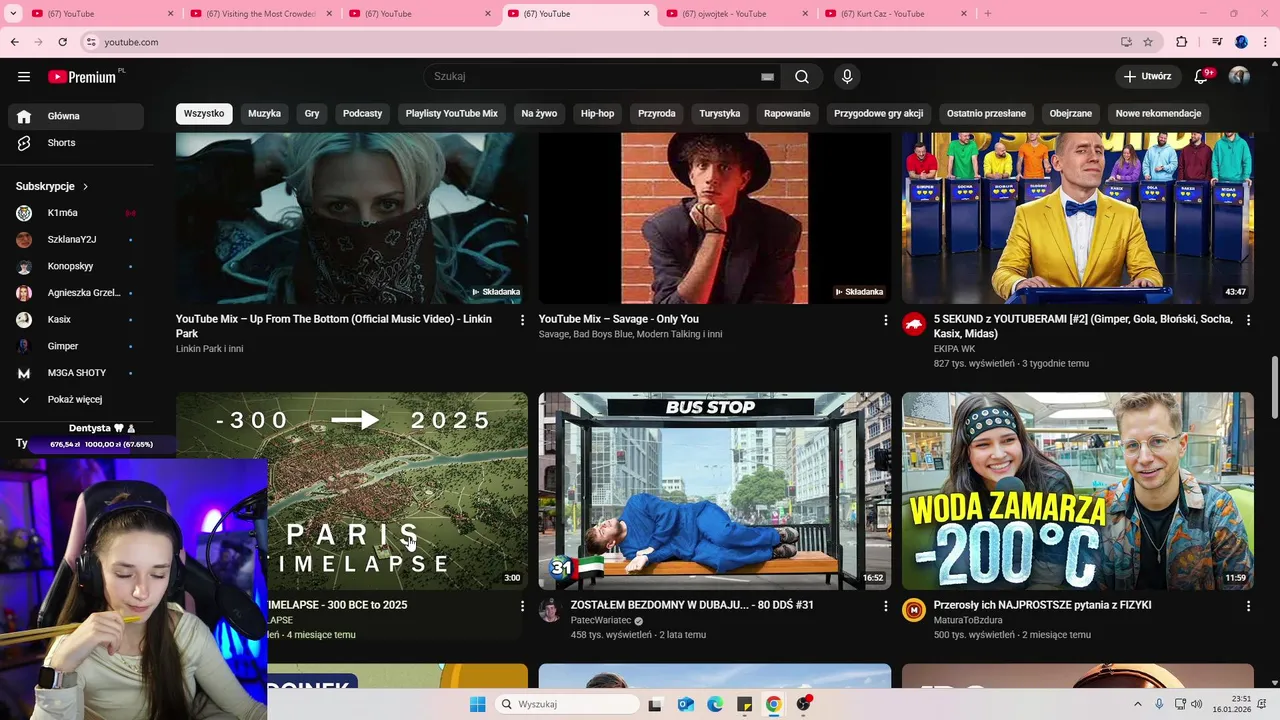Open options for Linkin Park mix
Image resolution: width=1280 pixels, height=720 pixels.
[522, 320]
